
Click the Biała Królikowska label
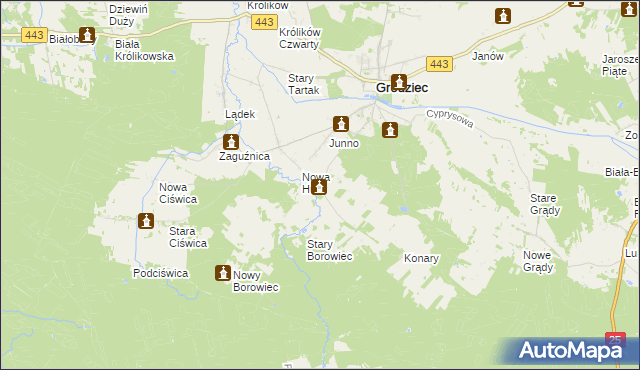[x=144, y=50]
